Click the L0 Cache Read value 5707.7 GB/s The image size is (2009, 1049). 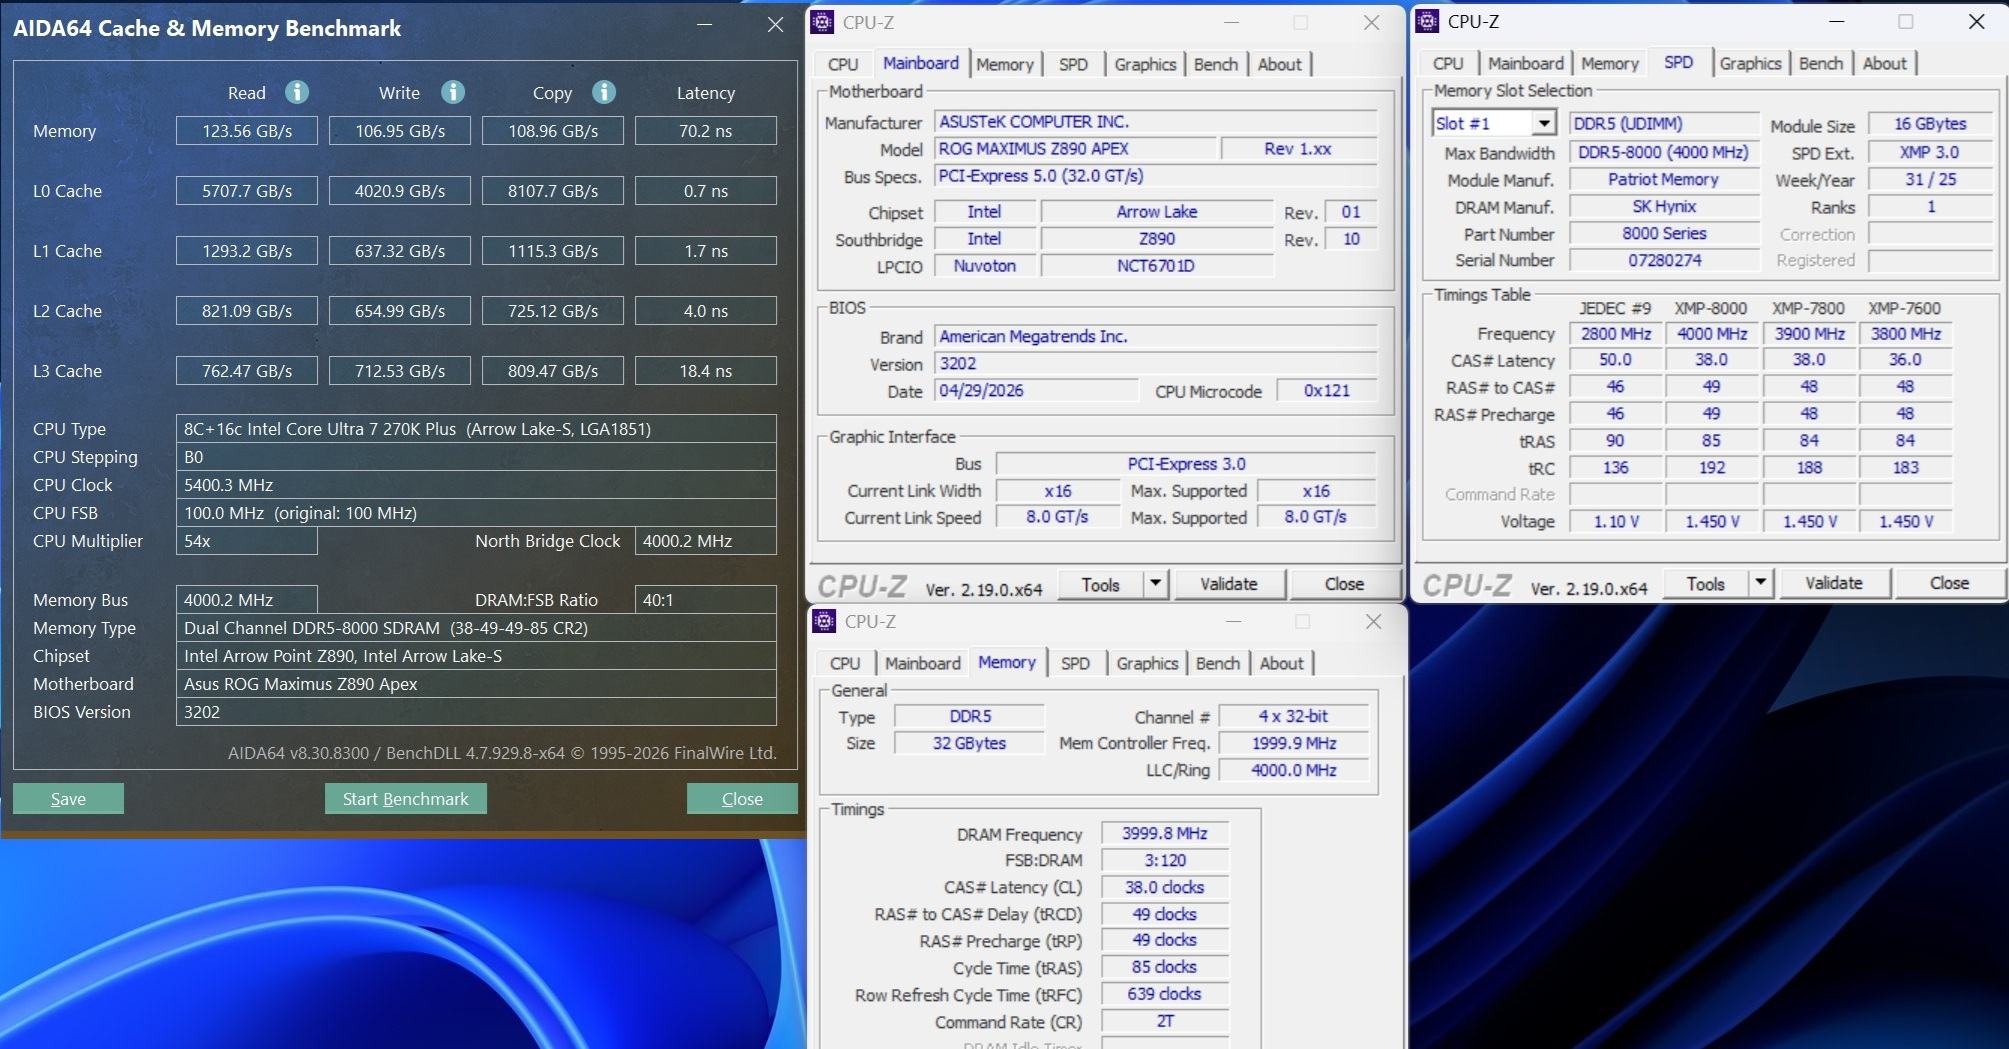point(247,191)
